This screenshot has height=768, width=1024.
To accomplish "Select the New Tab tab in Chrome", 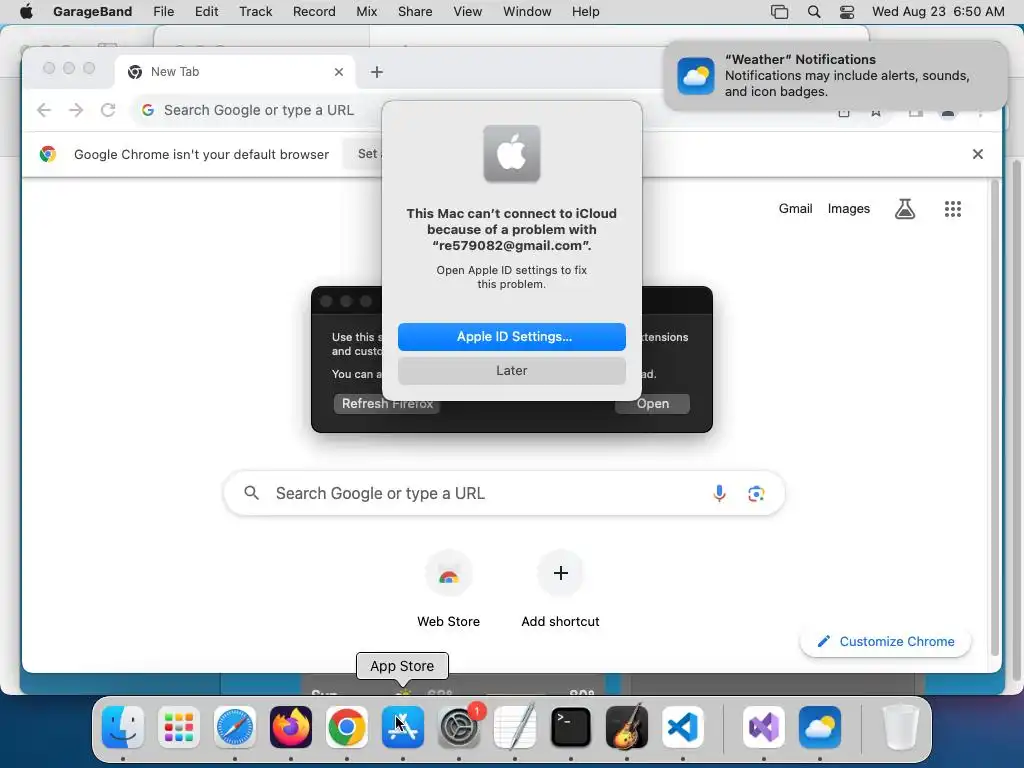I will pos(235,72).
